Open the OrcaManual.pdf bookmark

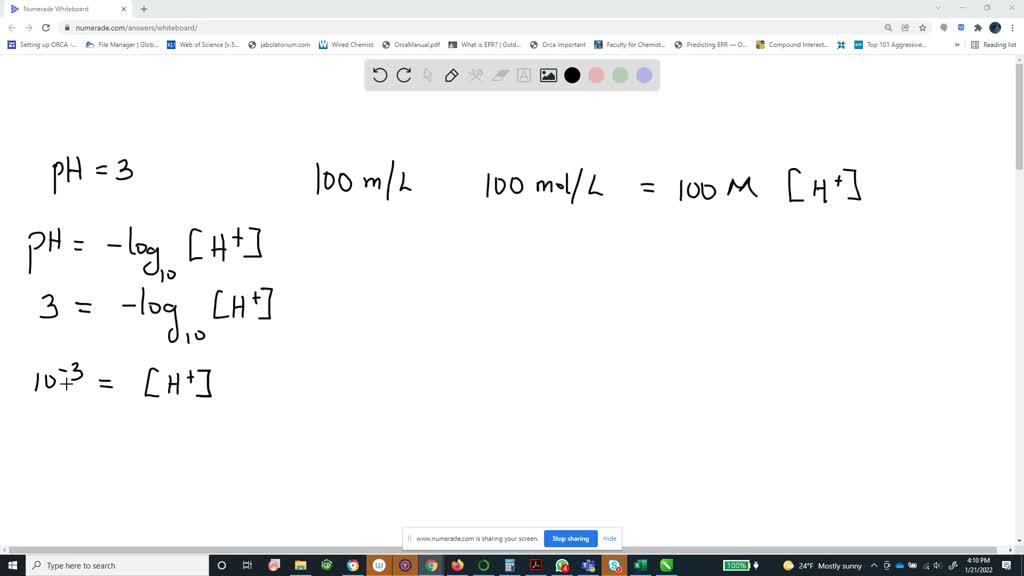point(410,44)
